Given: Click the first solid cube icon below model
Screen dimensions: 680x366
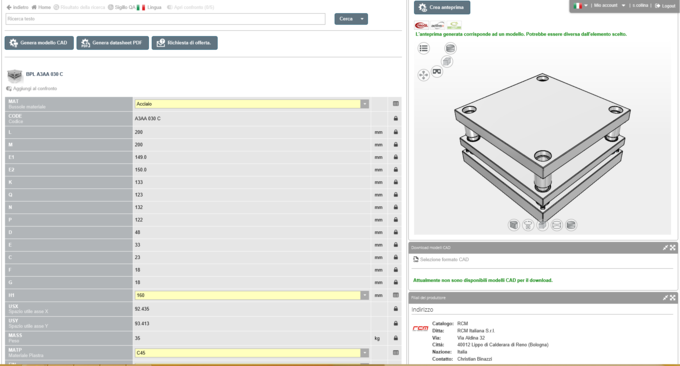Looking at the screenshot, I should pyautogui.click(x=514, y=225).
